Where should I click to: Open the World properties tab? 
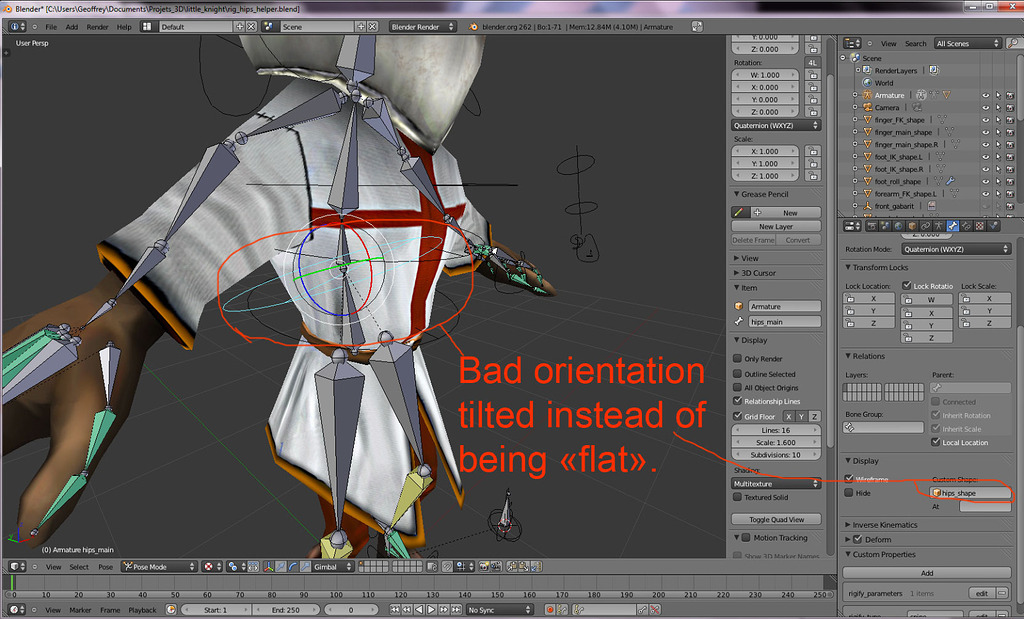click(x=899, y=226)
